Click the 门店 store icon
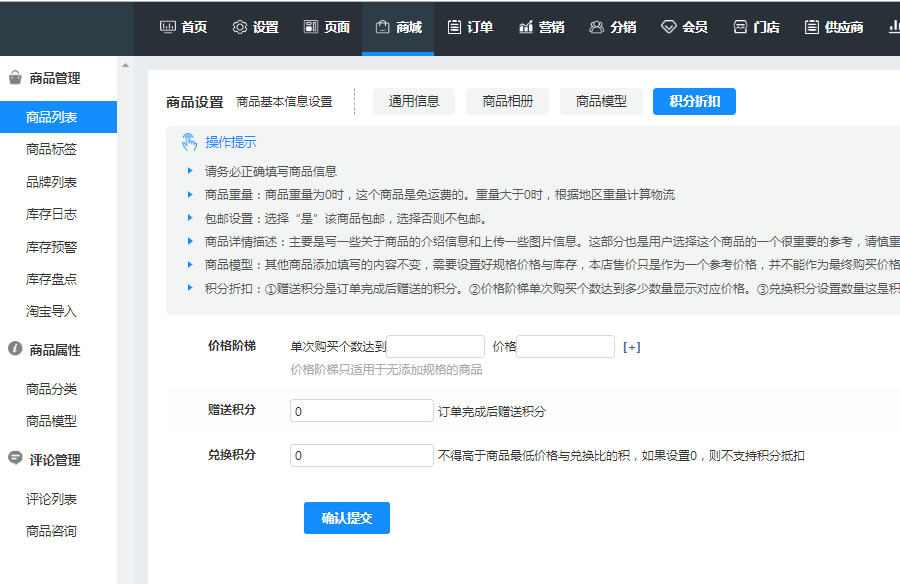The image size is (900, 584). (x=740, y=27)
